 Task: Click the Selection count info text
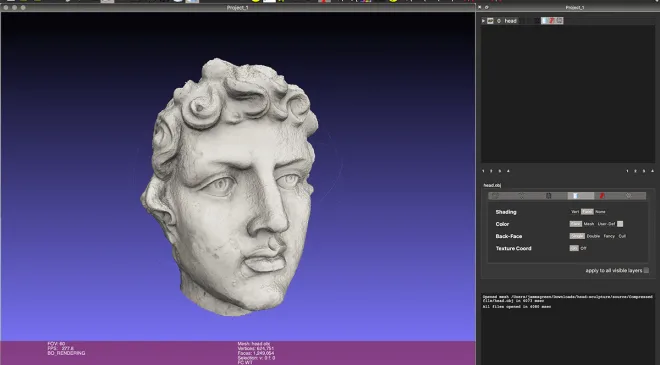pos(256,358)
